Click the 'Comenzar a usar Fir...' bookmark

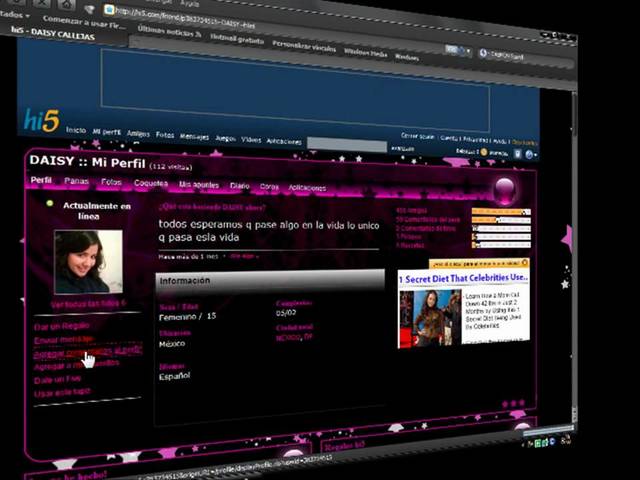(x=84, y=22)
